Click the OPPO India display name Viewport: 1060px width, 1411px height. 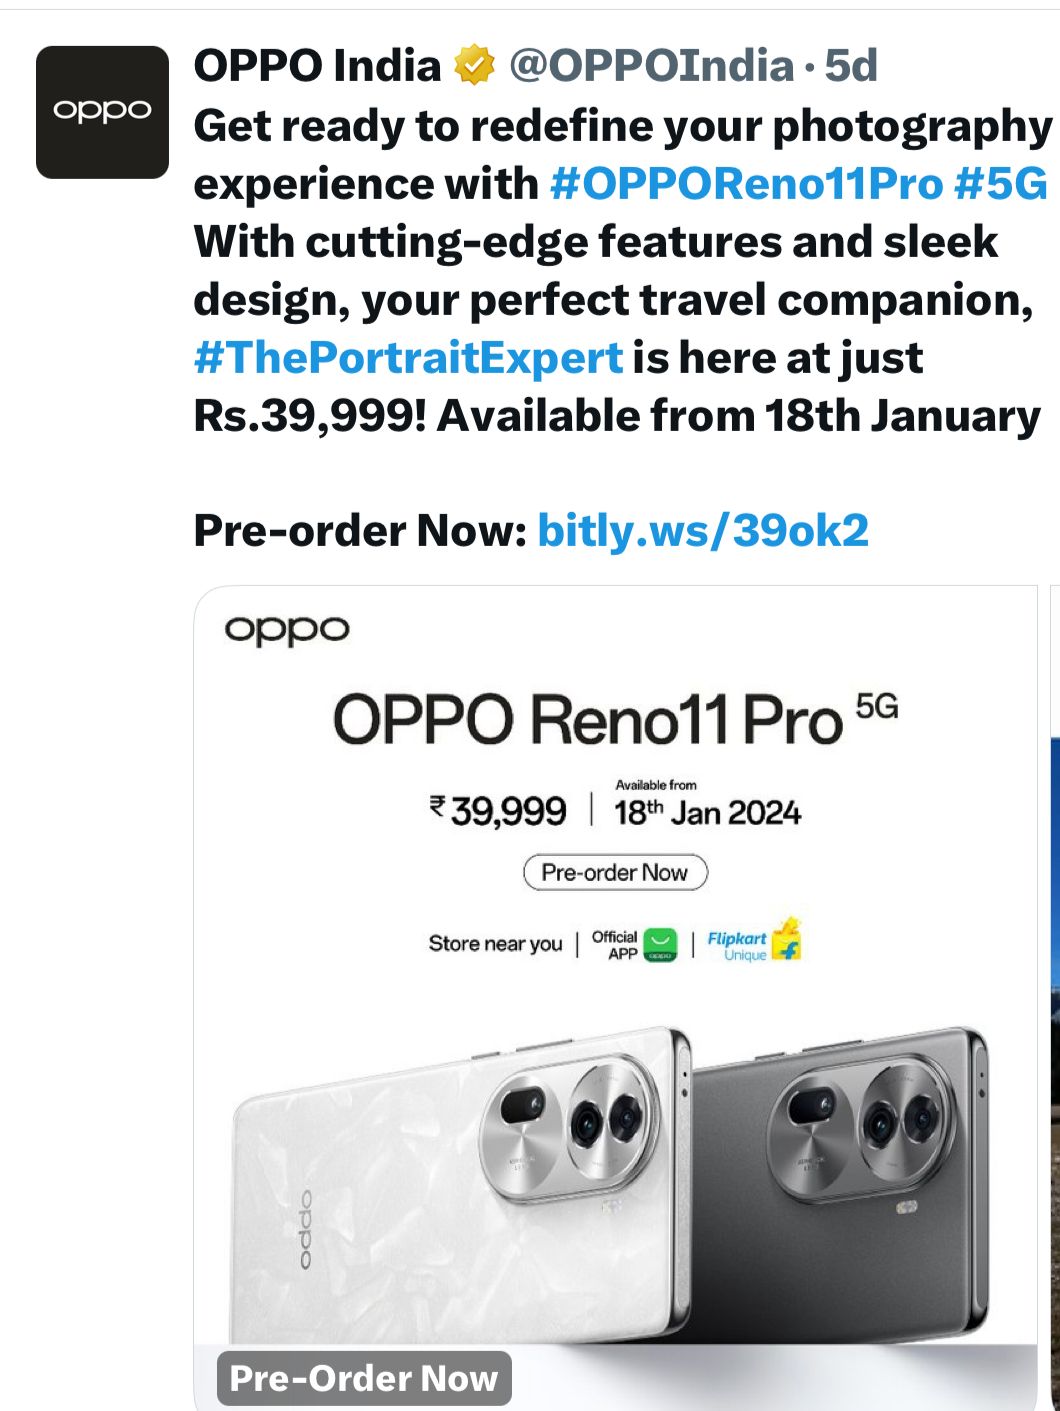click(317, 67)
